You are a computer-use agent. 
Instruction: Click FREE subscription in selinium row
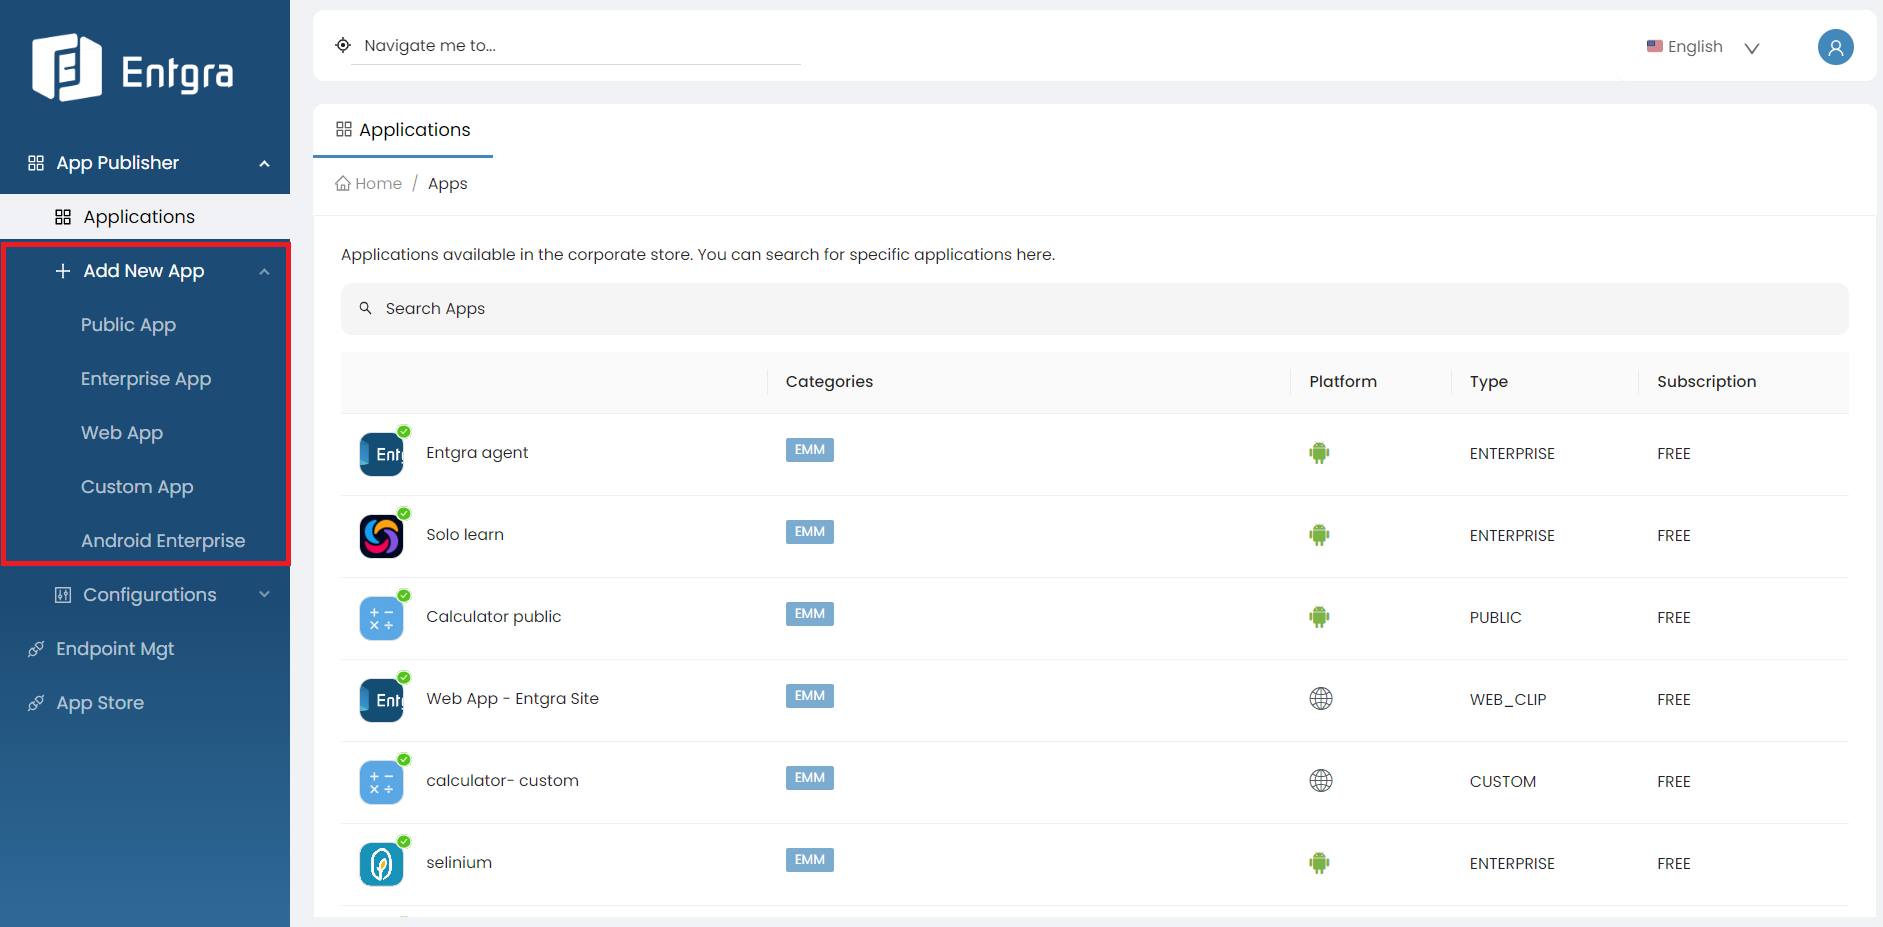[x=1674, y=864]
